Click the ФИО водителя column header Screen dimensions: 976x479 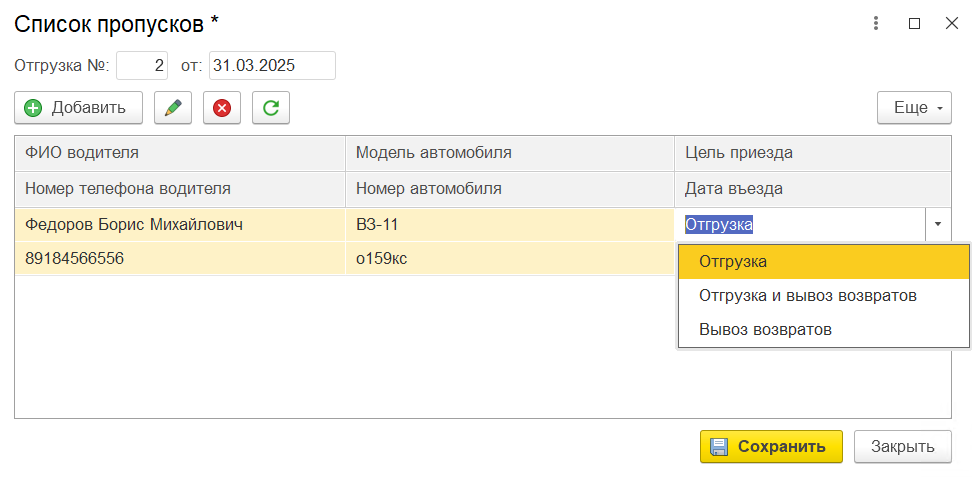click(82, 153)
